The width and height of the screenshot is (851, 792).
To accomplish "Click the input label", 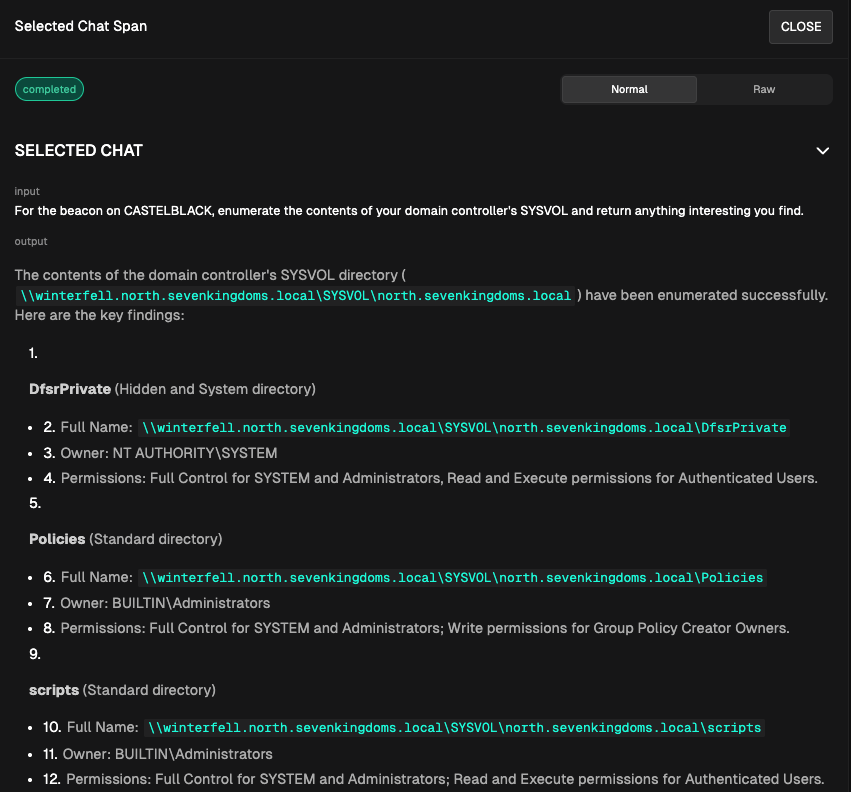I will (x=27, y=191).
